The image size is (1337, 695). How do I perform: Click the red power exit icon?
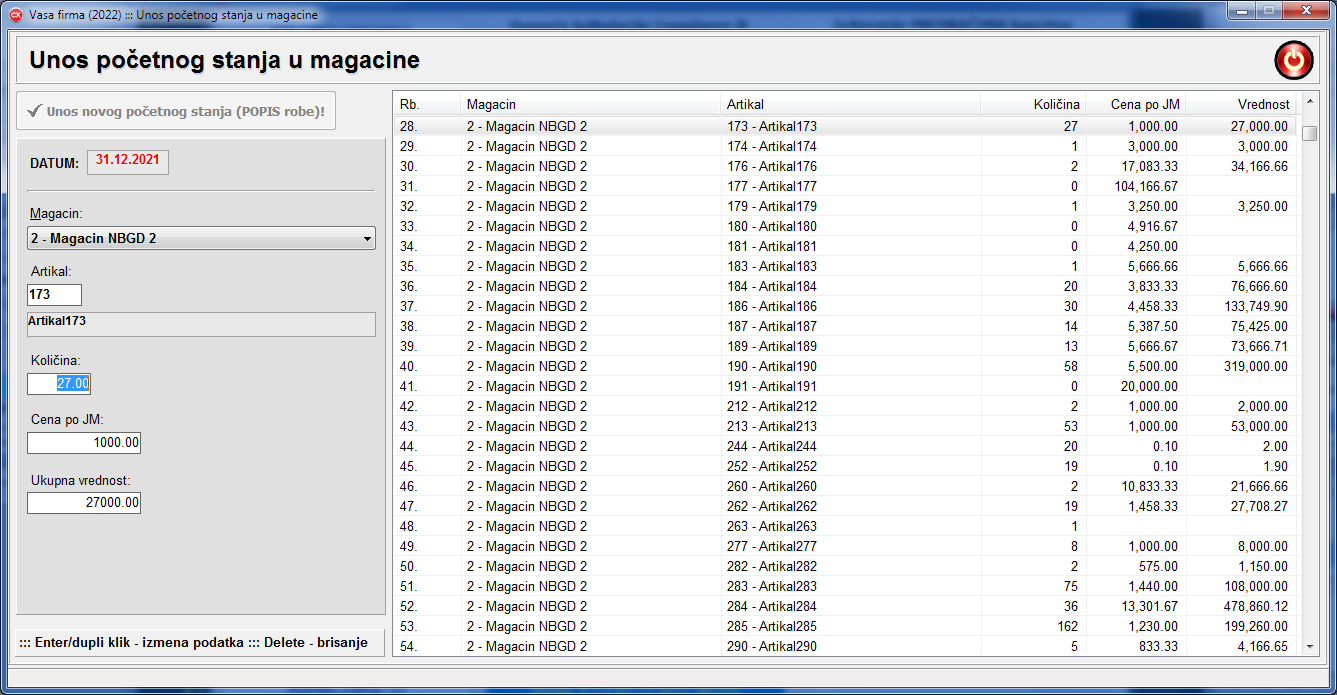coord(1294,60)
